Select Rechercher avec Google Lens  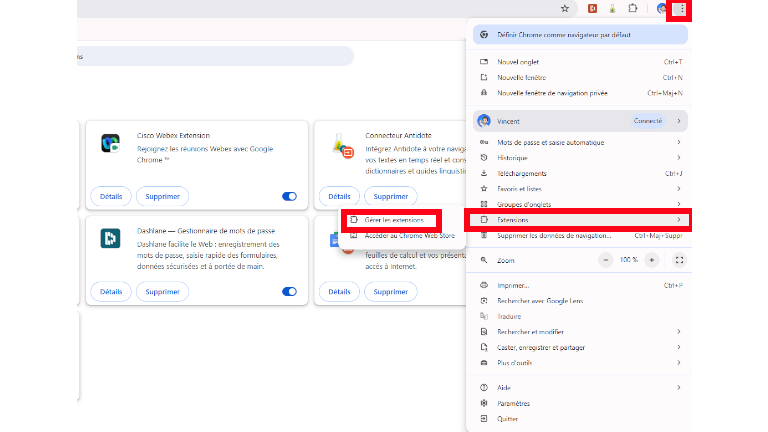580,301
